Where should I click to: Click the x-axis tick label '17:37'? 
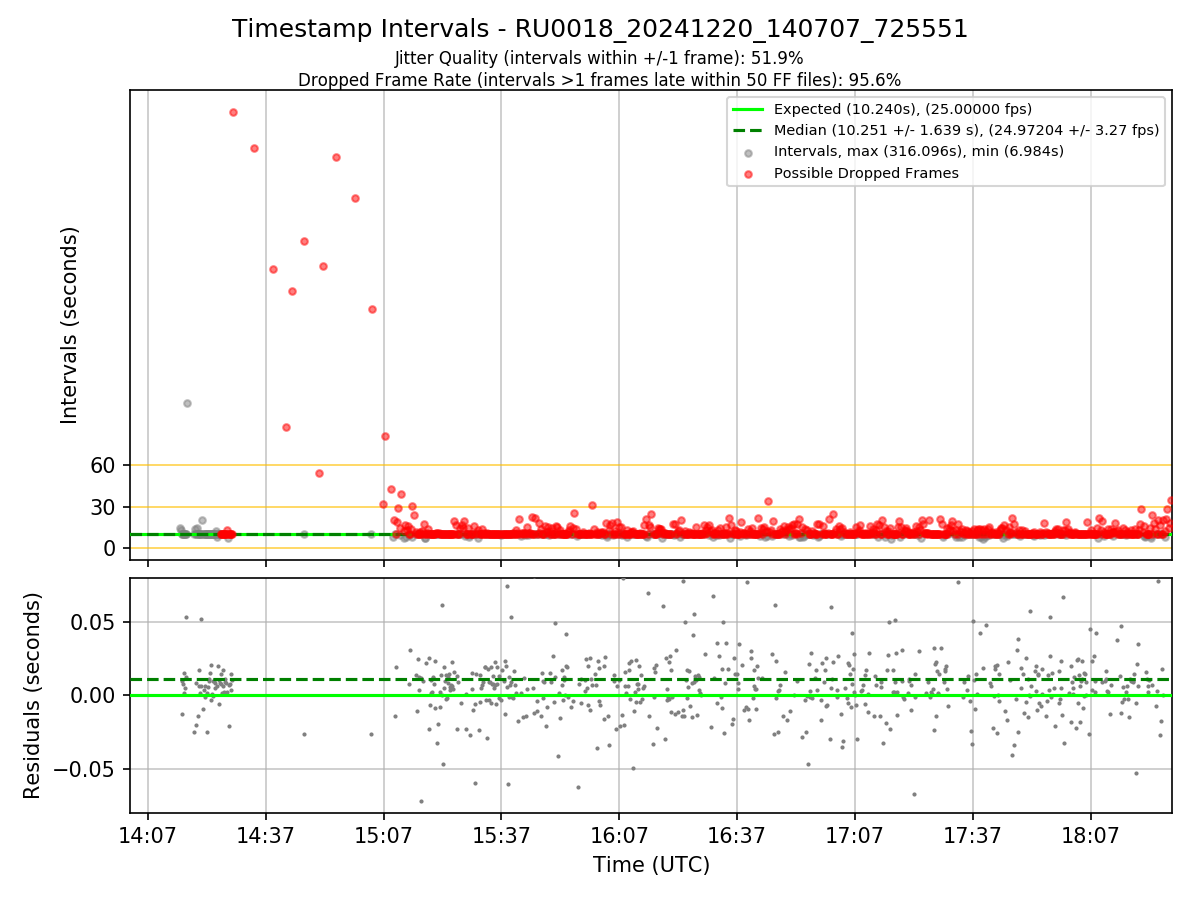pos(973,834)
